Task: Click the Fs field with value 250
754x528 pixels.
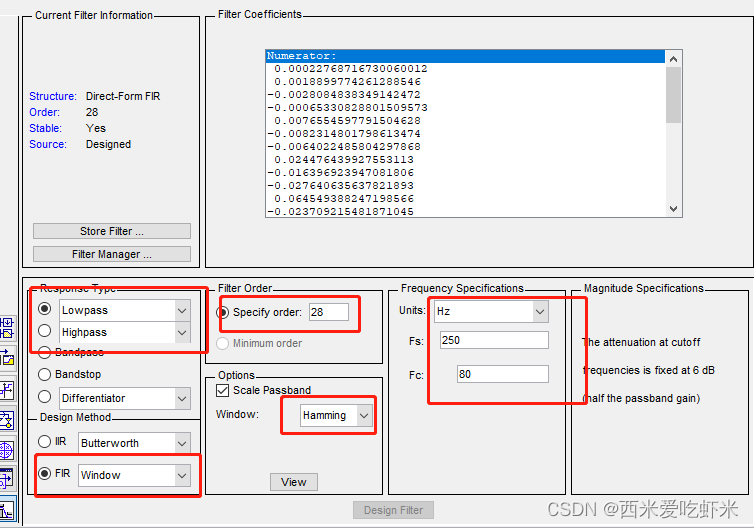Action: (x=494, y=340)
